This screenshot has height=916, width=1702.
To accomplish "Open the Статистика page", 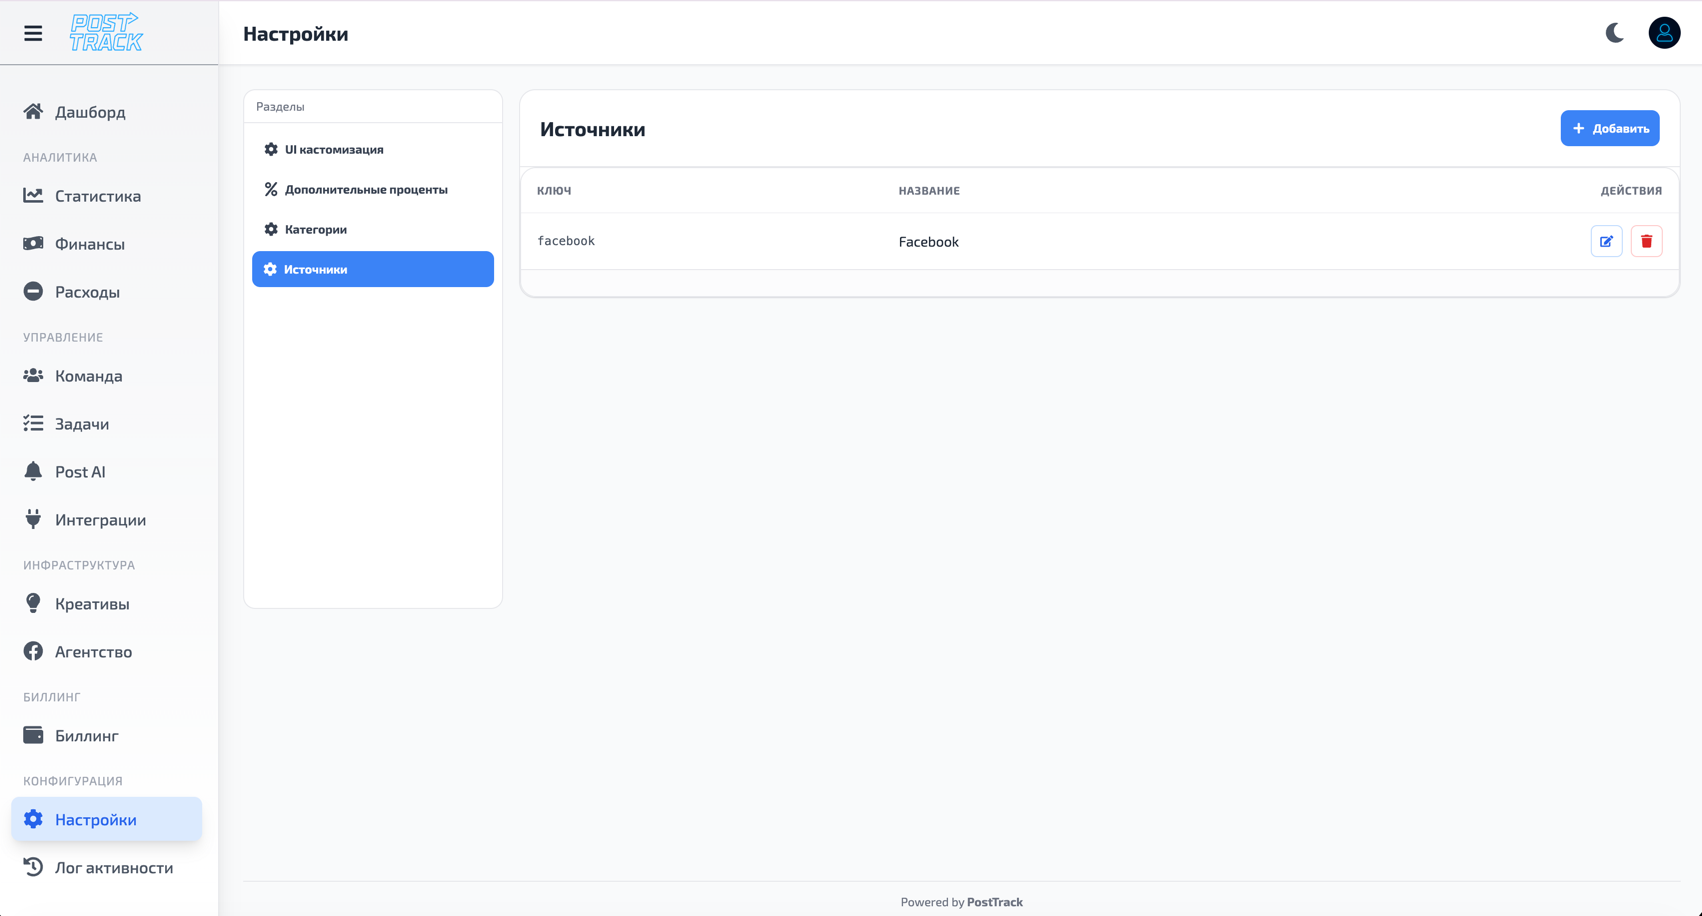I will (97, 196).
